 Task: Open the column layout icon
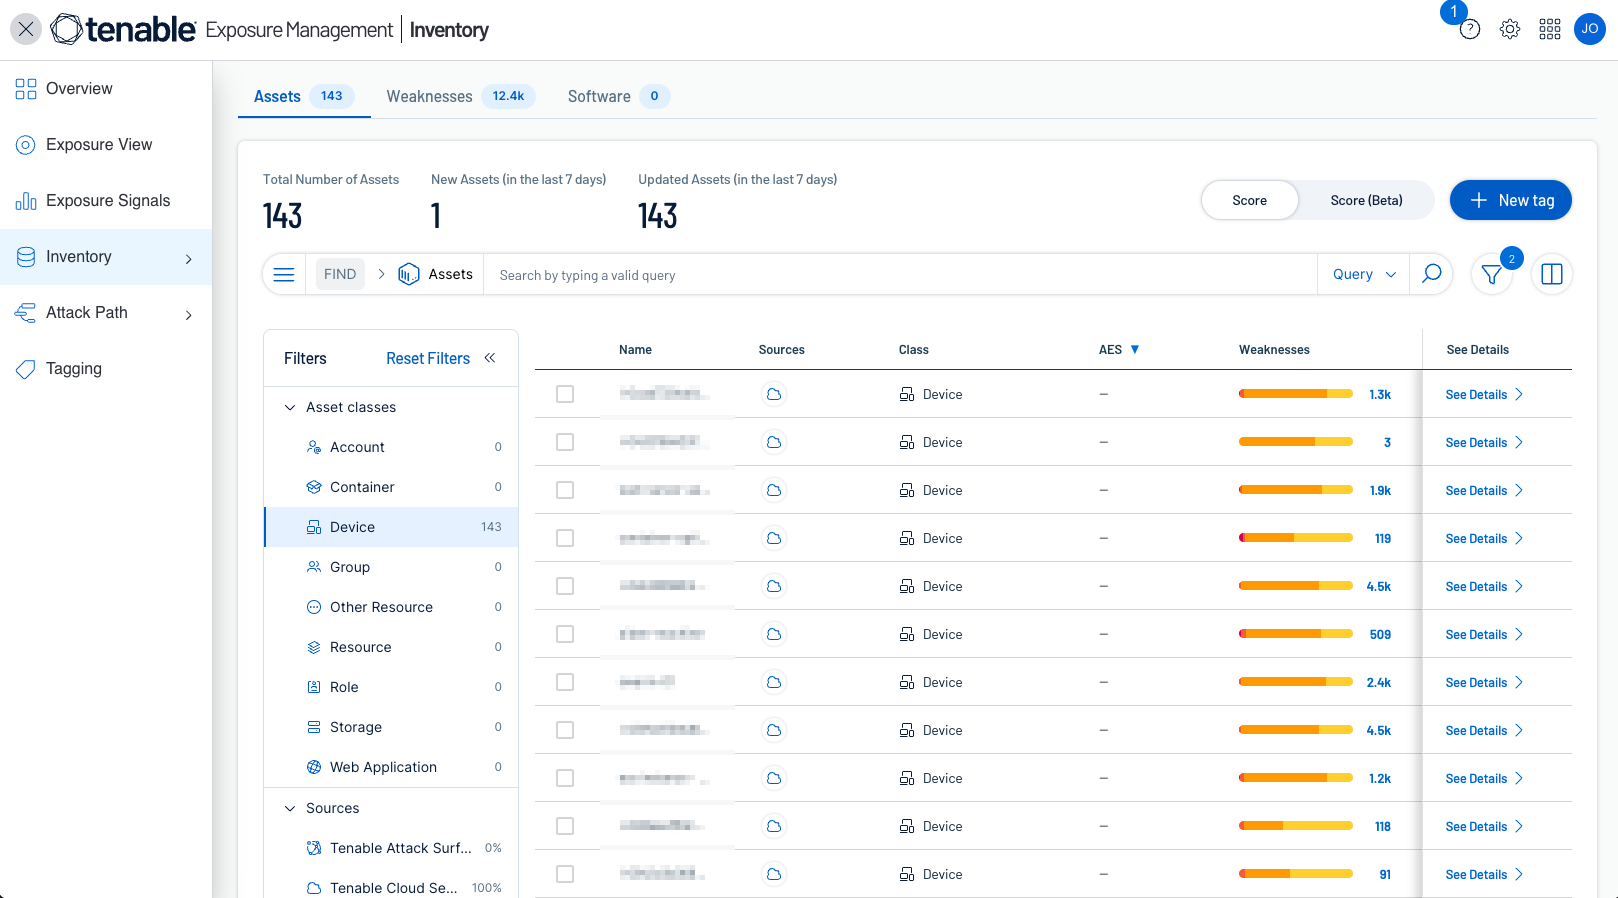coord(1551,275)
